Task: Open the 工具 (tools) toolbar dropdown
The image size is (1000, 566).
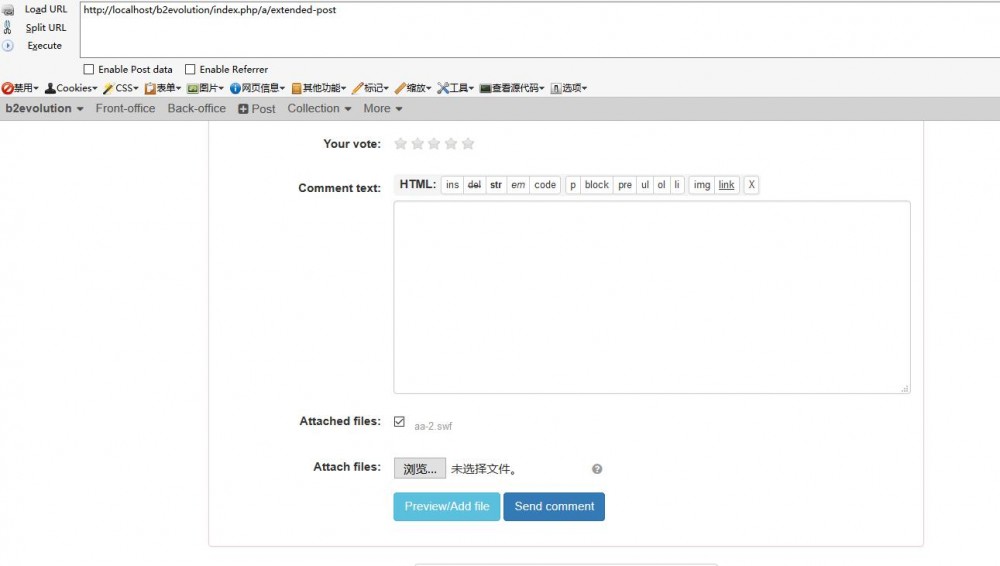Action: [455, 88]
